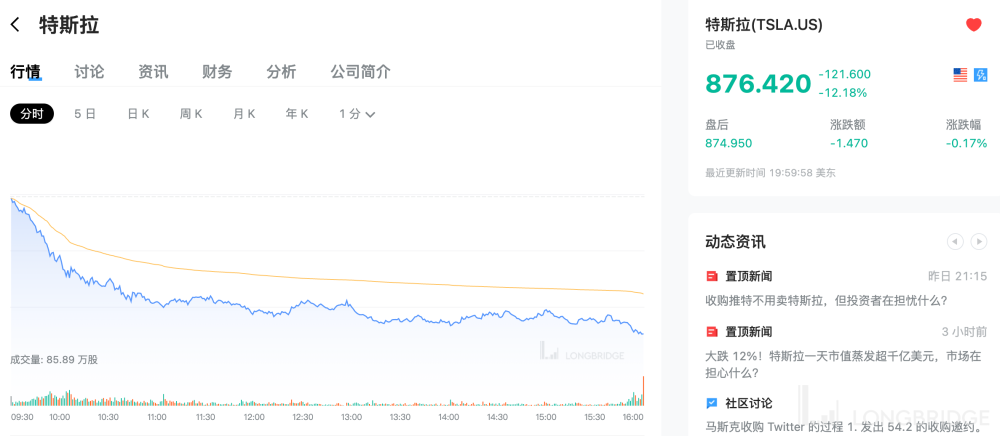Click the volume spike at 16:00
The width and height of the screenshot is (1000, 436).
643,392
